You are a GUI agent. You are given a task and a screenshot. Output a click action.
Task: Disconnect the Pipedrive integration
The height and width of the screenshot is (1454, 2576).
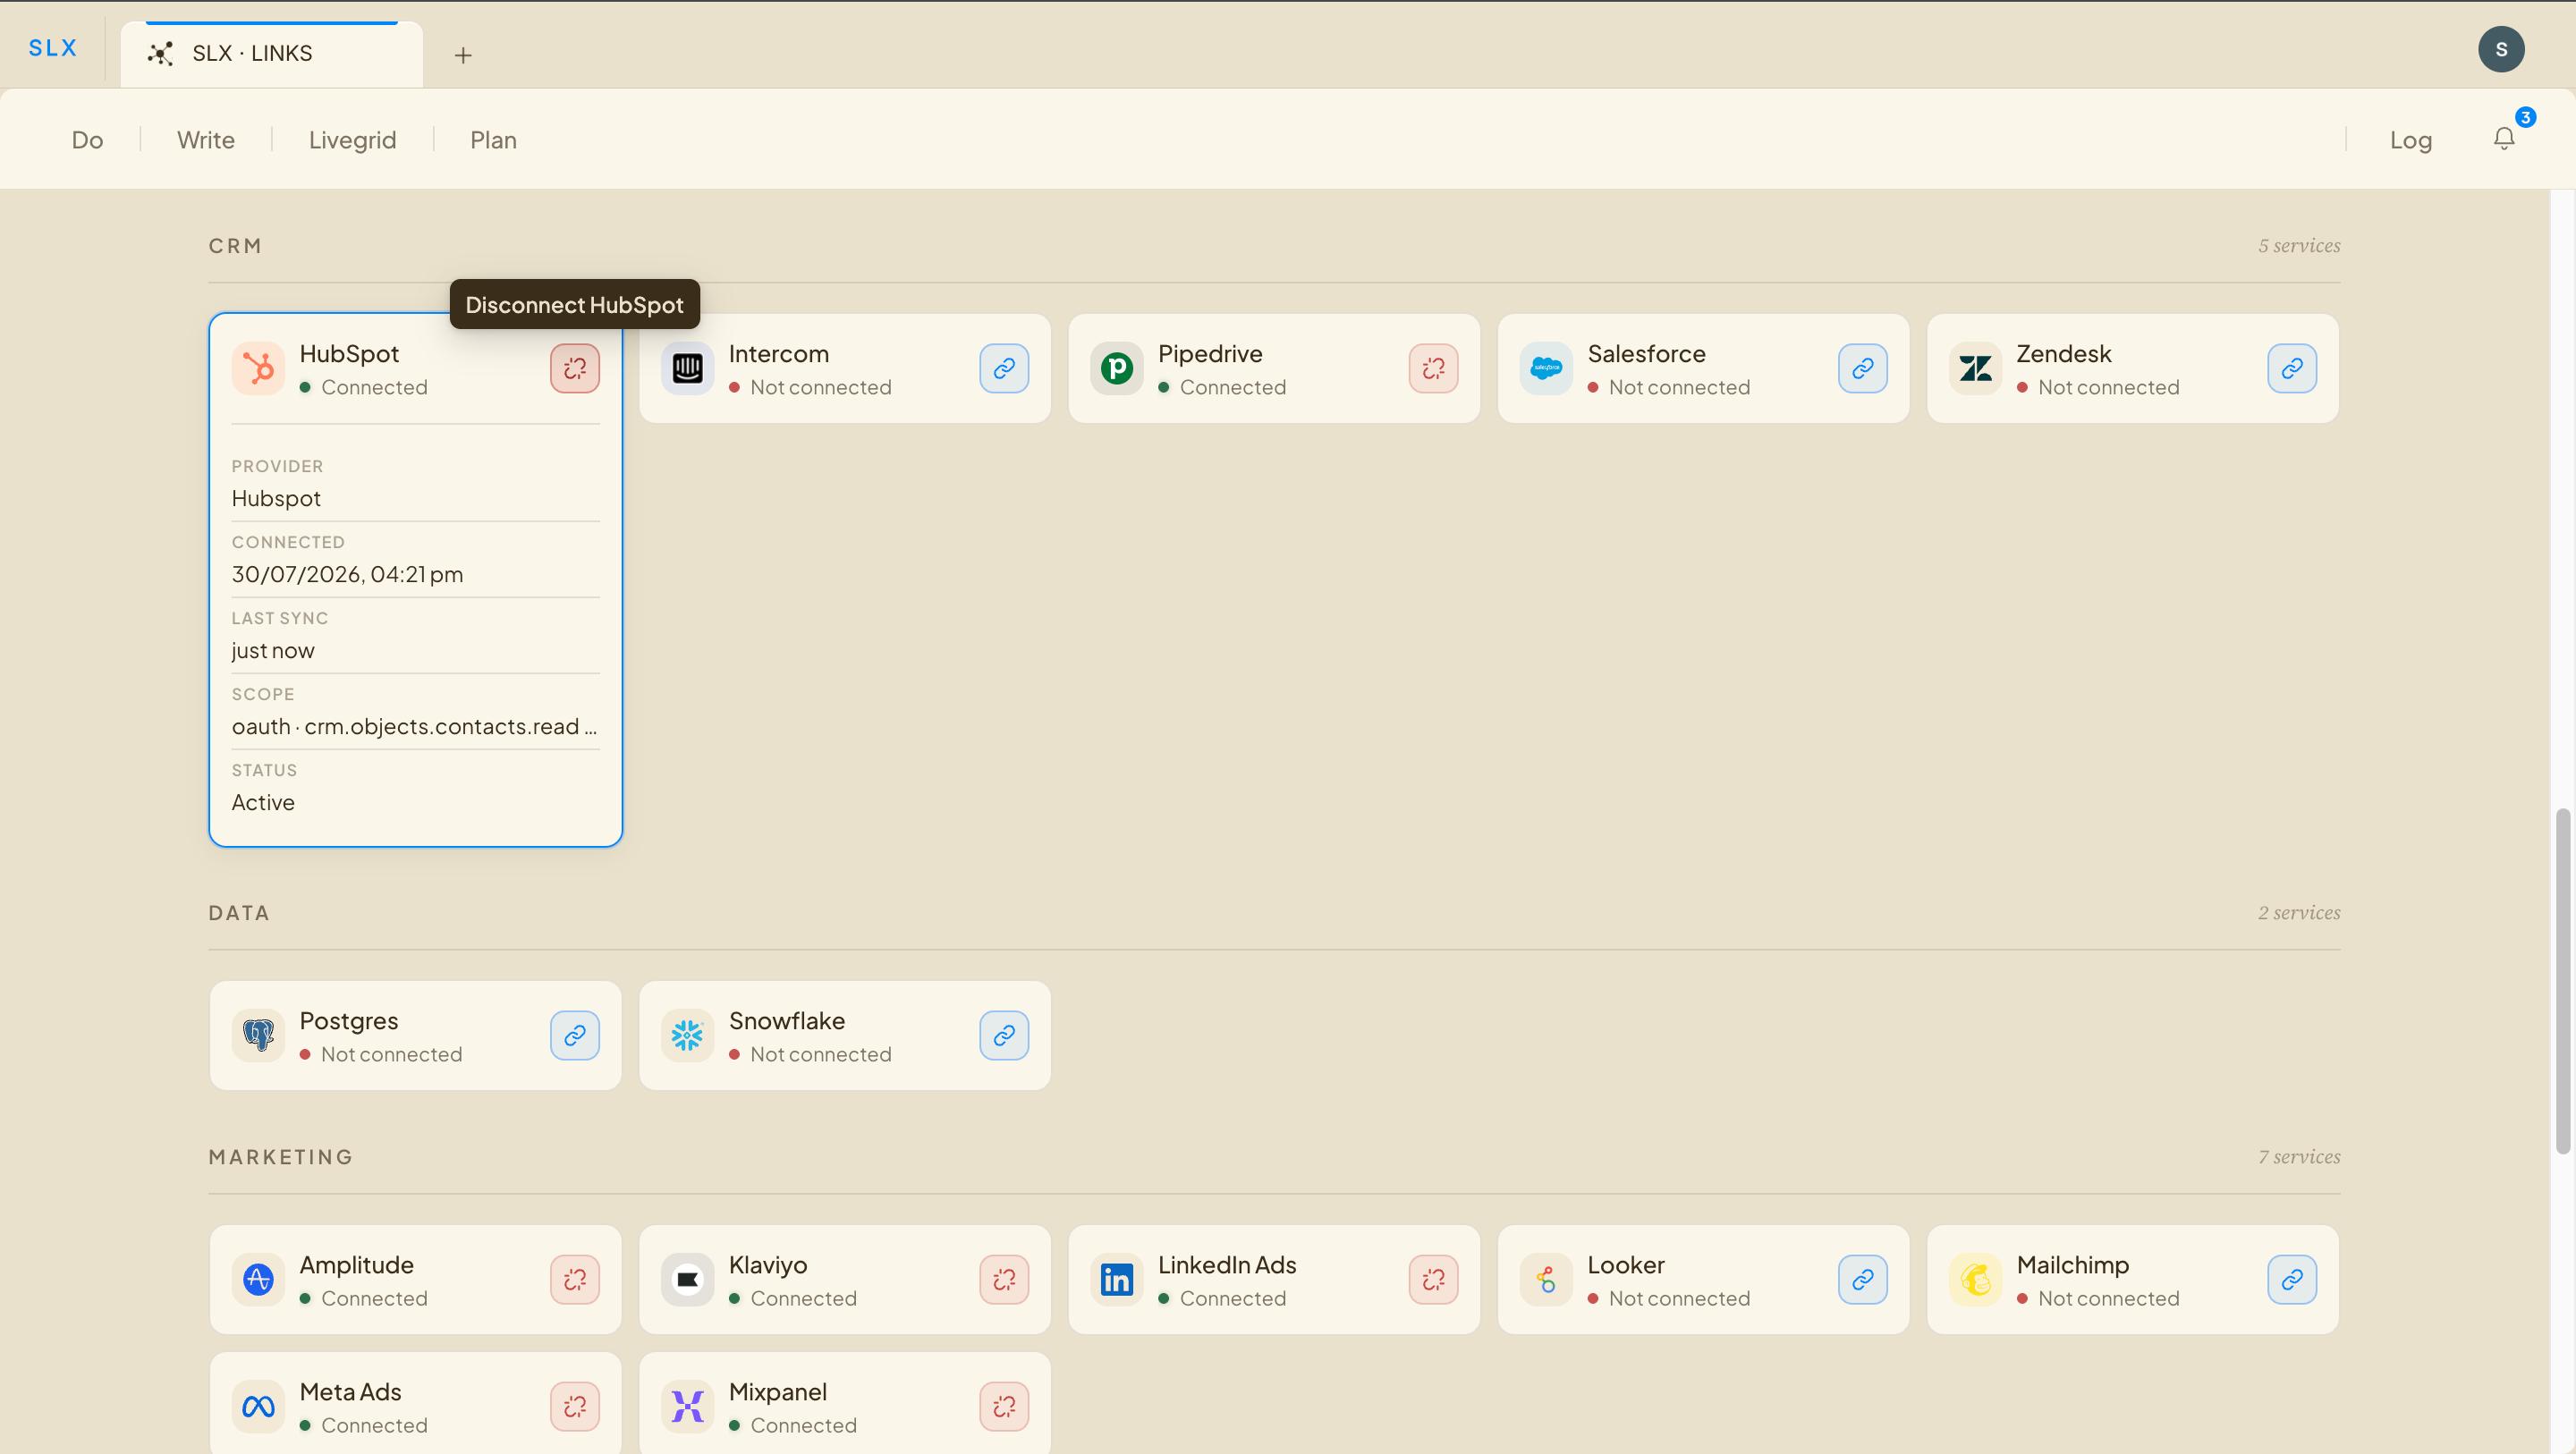1434,368
